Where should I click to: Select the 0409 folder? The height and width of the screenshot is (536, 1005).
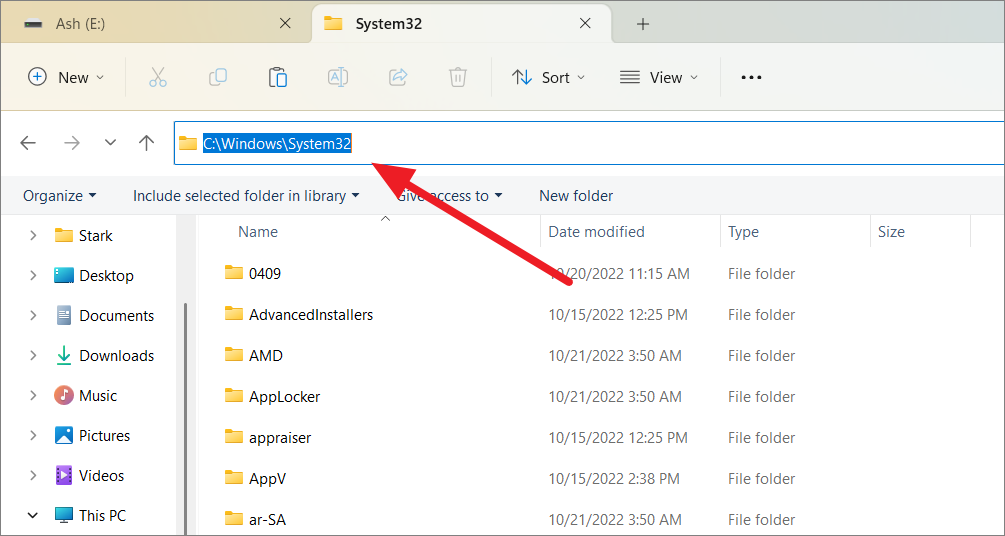click(265, 274)
